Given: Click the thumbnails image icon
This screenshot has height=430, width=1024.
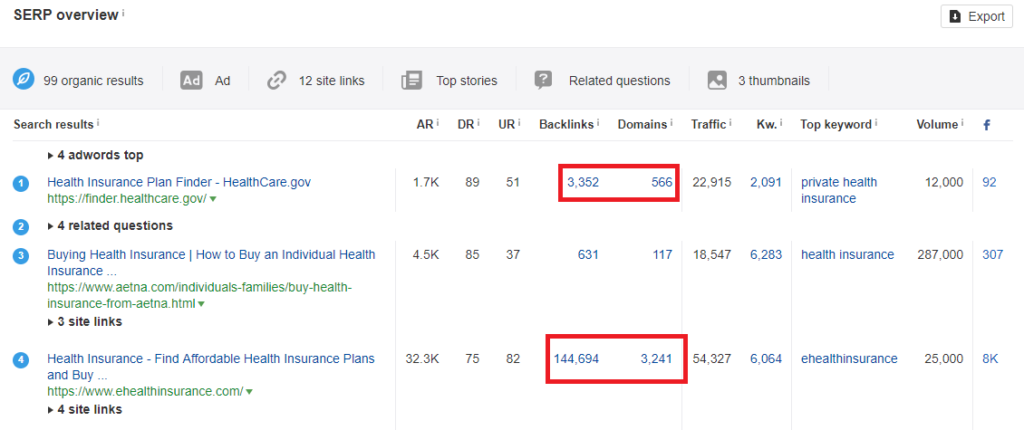Looking at the screenshot, I should (x=717, y=80).
